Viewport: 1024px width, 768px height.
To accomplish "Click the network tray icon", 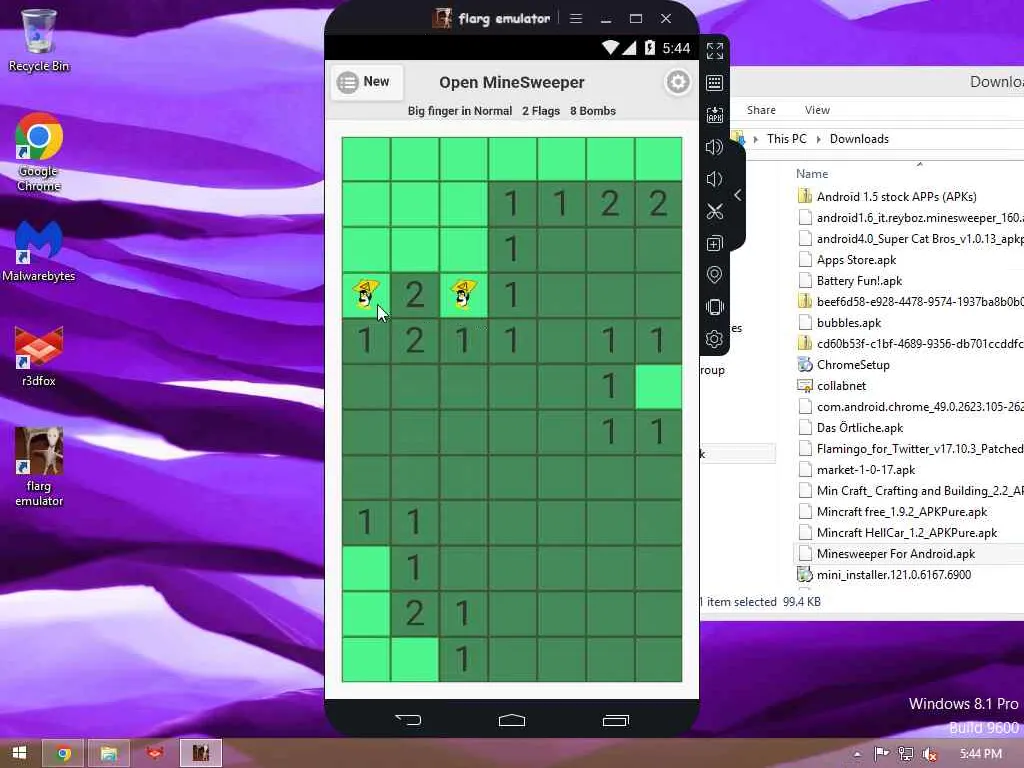I will tap(906, 754).
